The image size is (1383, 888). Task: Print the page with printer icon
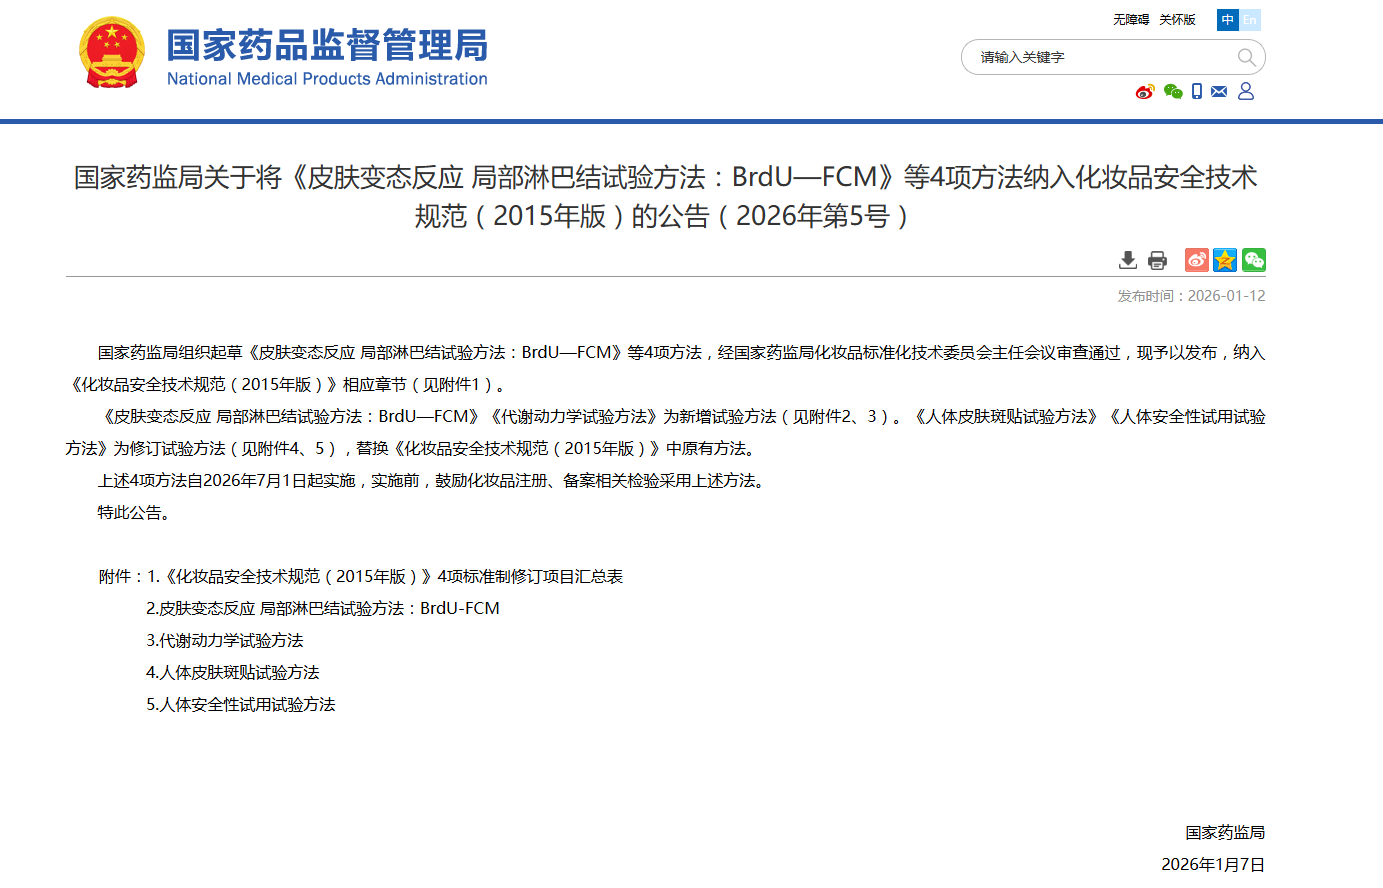[1157, 260]
